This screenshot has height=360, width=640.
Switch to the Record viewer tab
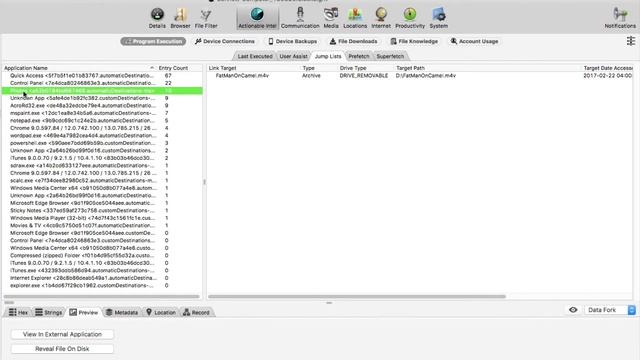click(x=196, y=312)
